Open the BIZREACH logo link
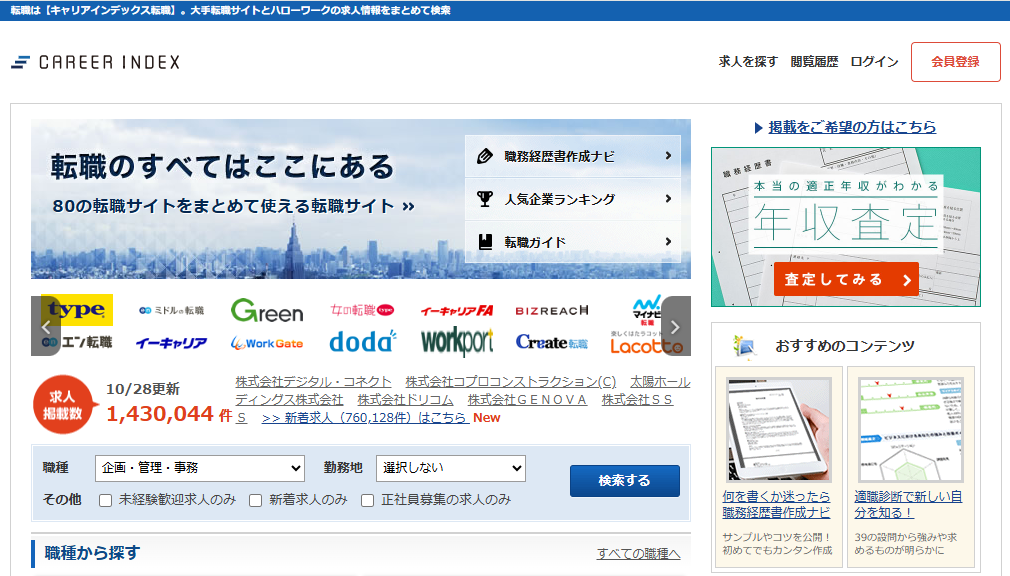This screenshot has width=1010, height=576. tap(552, 311)
